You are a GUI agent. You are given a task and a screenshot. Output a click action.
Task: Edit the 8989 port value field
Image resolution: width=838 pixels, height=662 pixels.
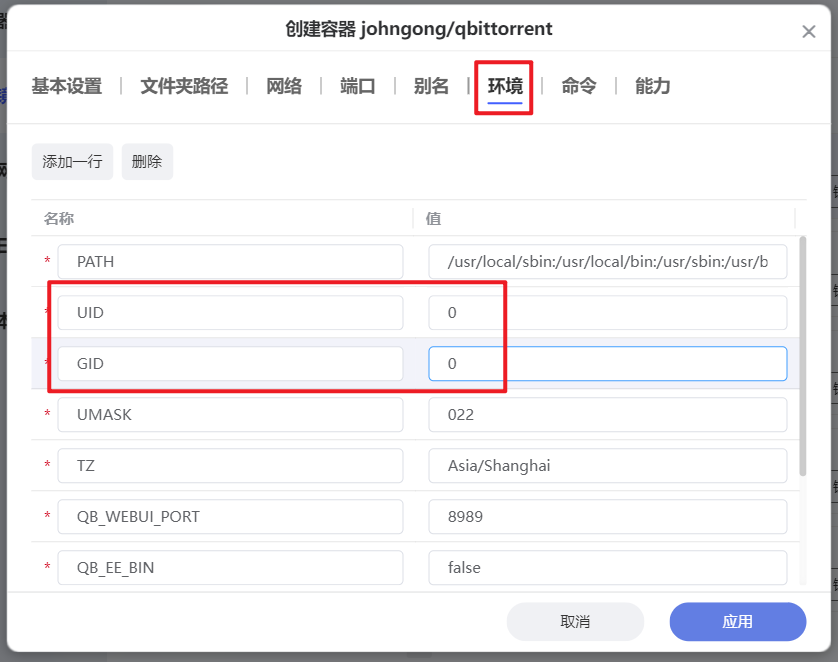[x=608, y=517]
